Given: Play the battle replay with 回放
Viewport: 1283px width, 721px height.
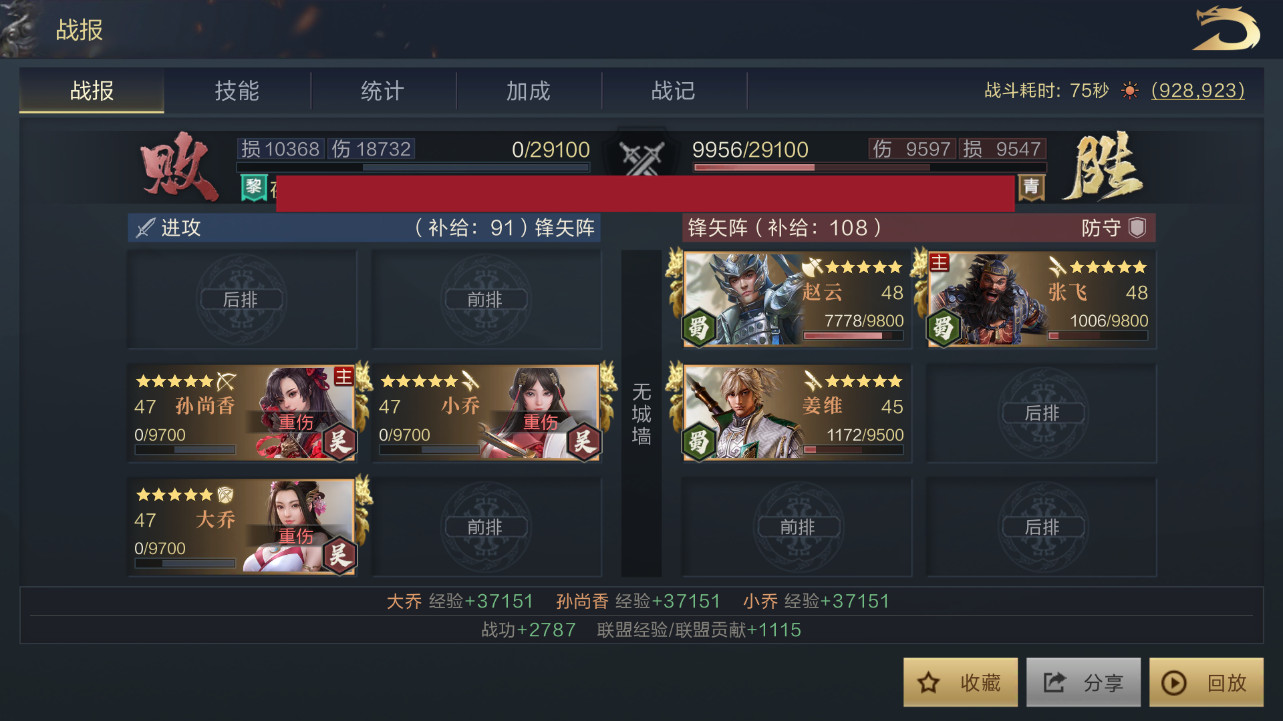Looking at the screenshot, I should 1206,683.
